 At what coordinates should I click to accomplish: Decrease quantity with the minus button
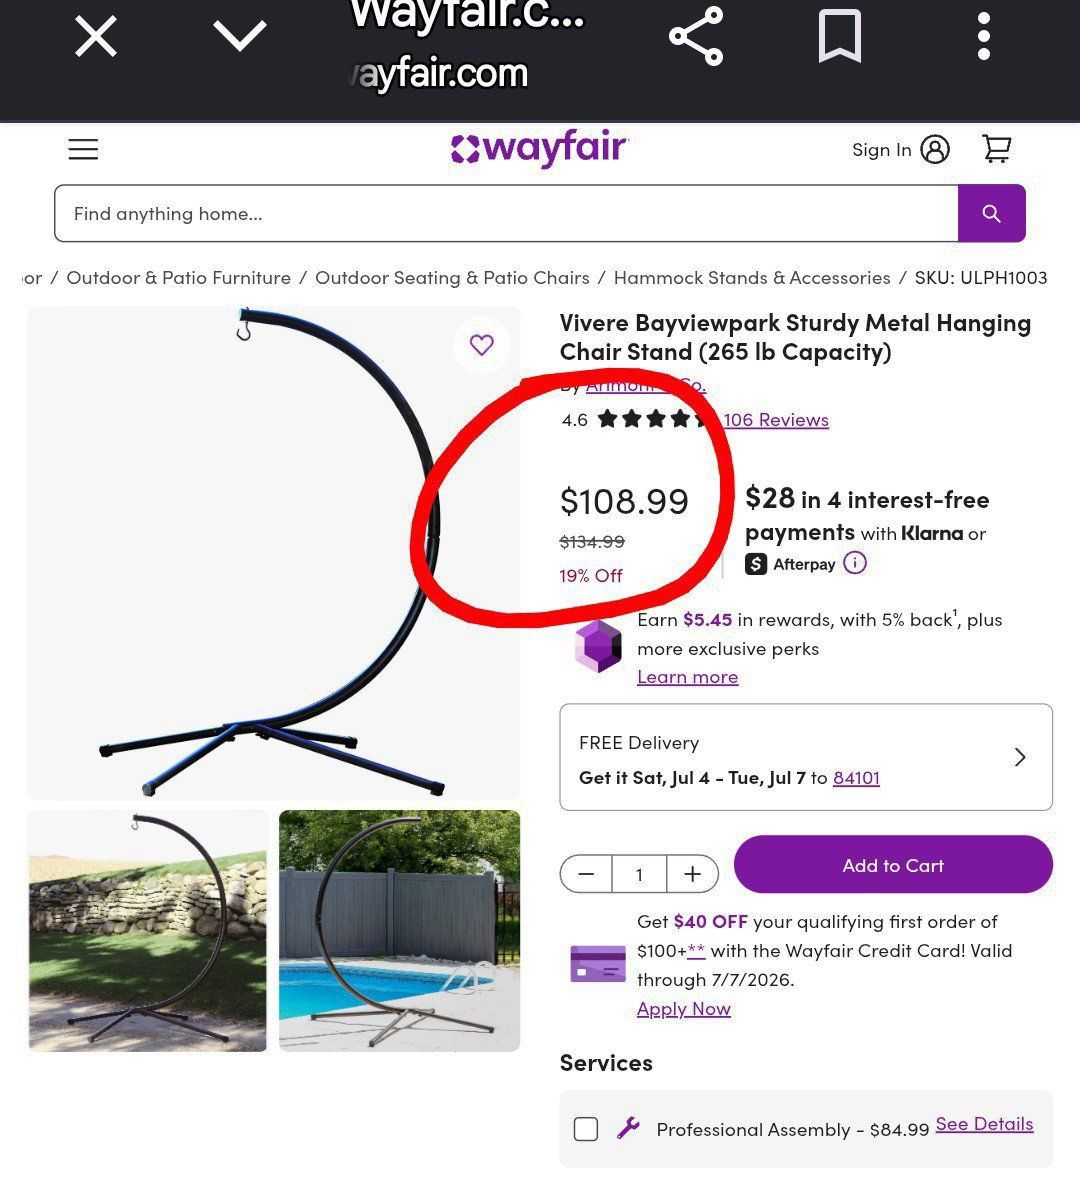coord(586,874)
